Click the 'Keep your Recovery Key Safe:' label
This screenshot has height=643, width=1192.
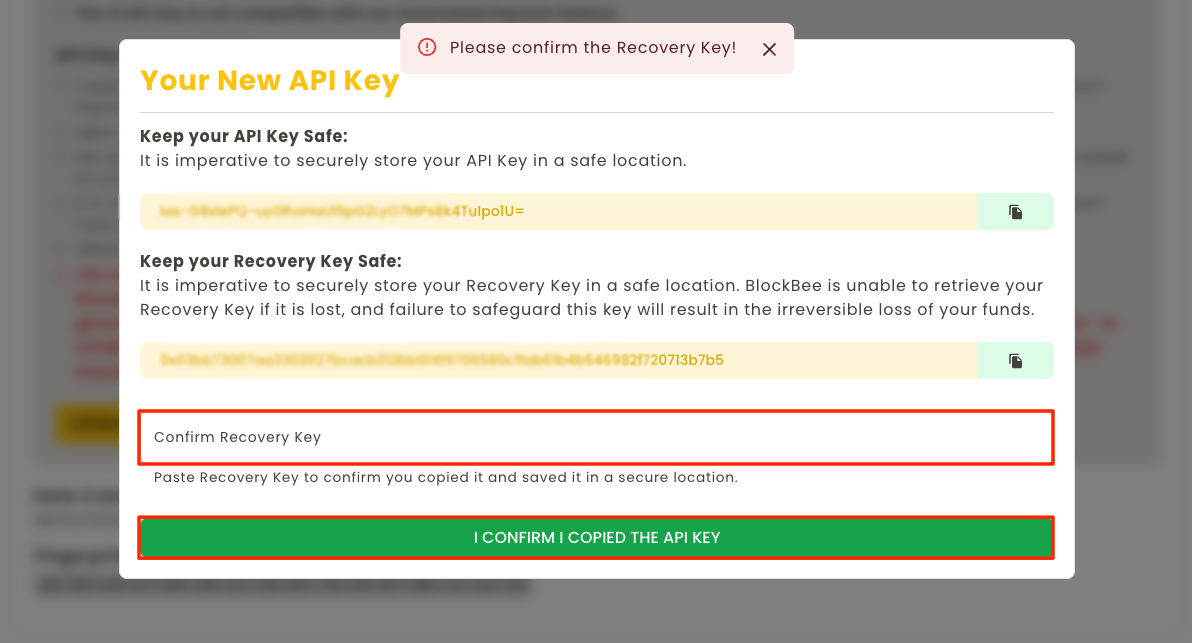point(270,262)
